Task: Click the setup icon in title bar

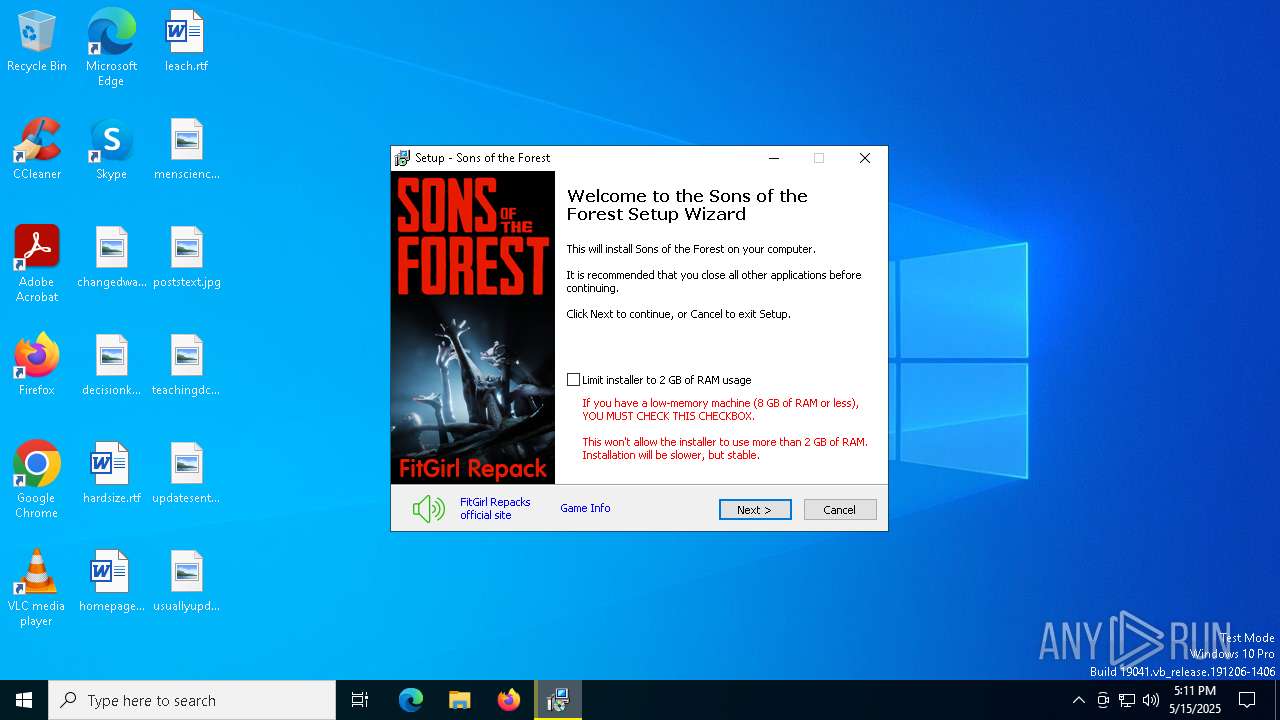Action: (402, 158)
